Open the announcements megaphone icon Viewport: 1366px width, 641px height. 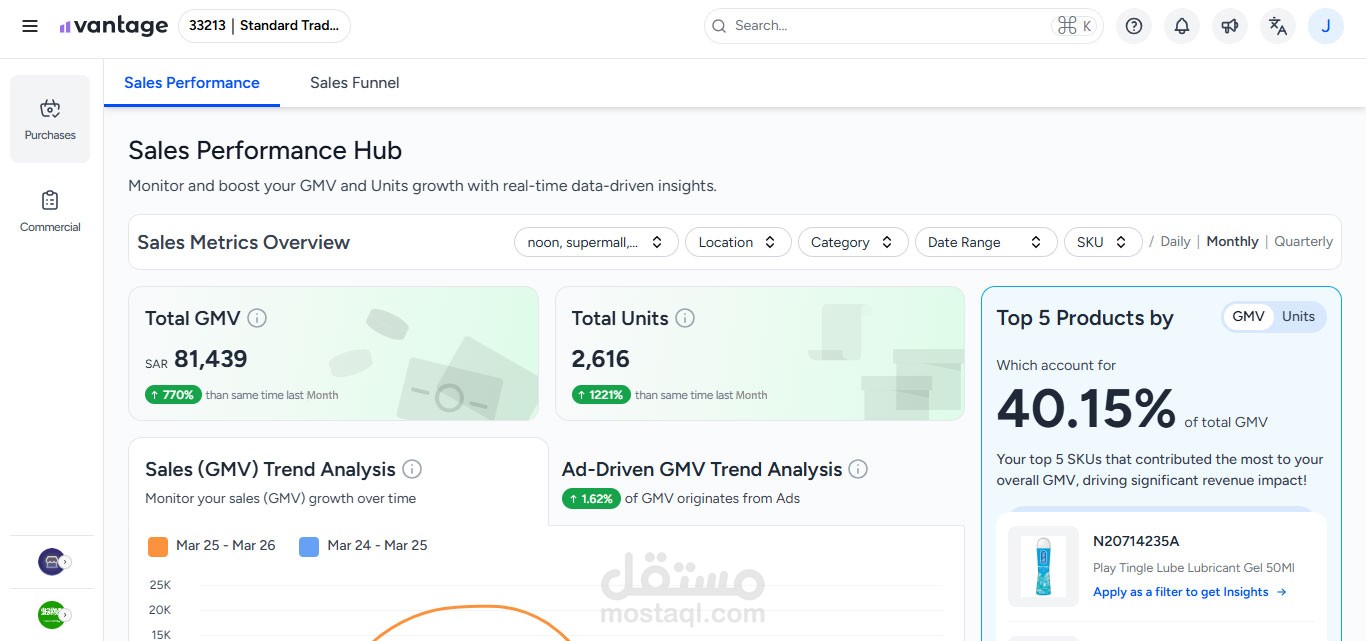1229,26
